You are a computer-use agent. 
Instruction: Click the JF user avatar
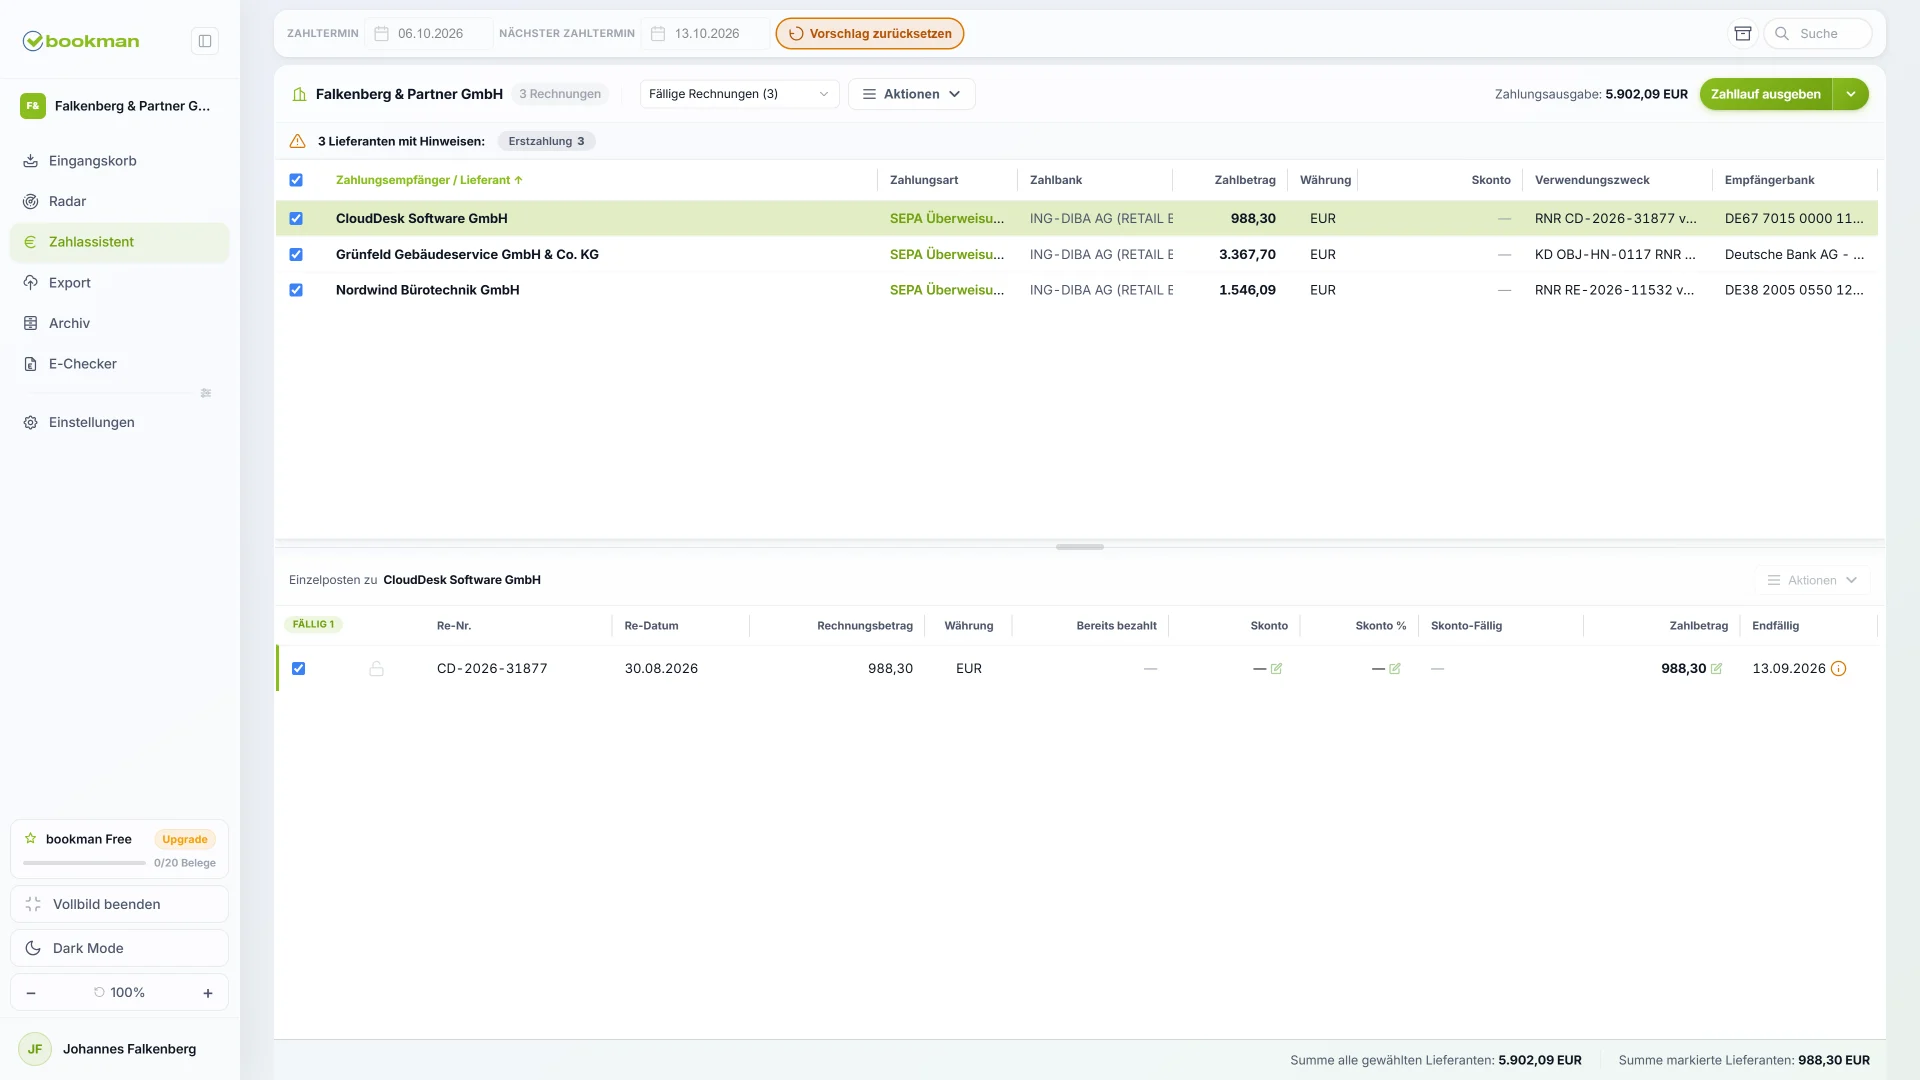(35, 1049)
